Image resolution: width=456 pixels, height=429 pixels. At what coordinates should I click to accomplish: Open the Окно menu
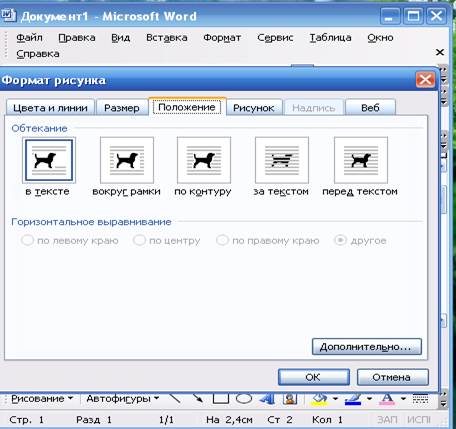[380, 38]
